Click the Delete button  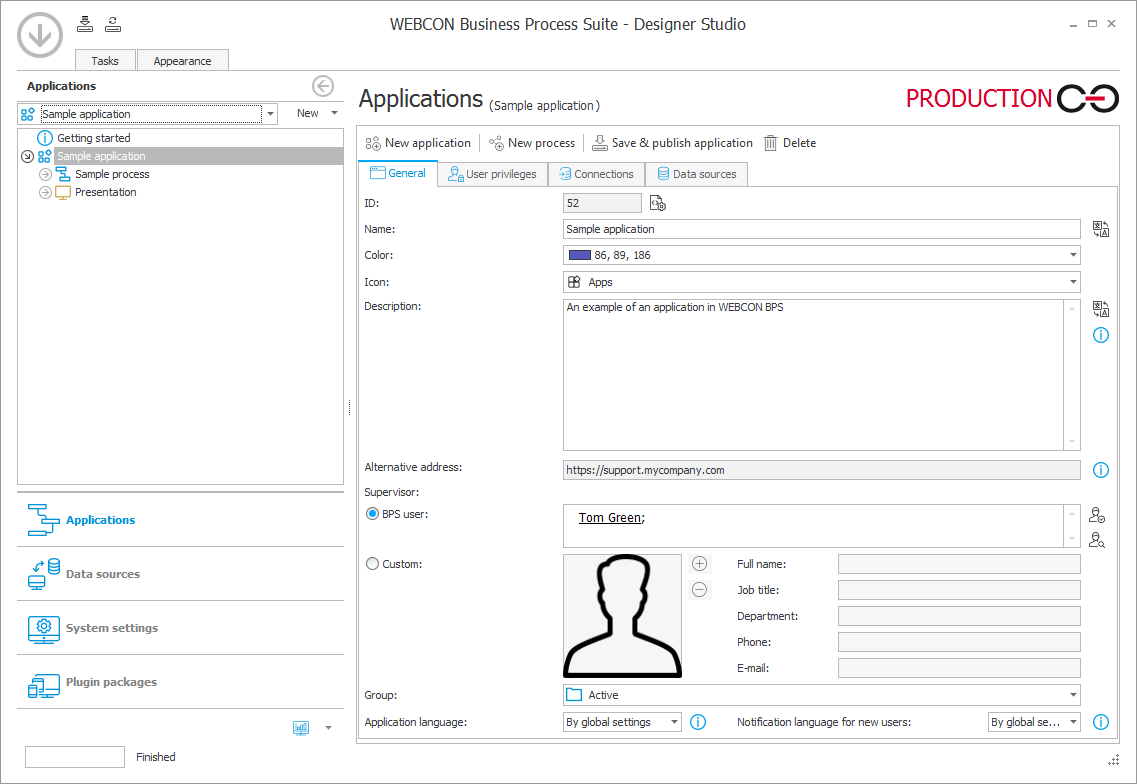pyautogui.click(x=790, y=143)
